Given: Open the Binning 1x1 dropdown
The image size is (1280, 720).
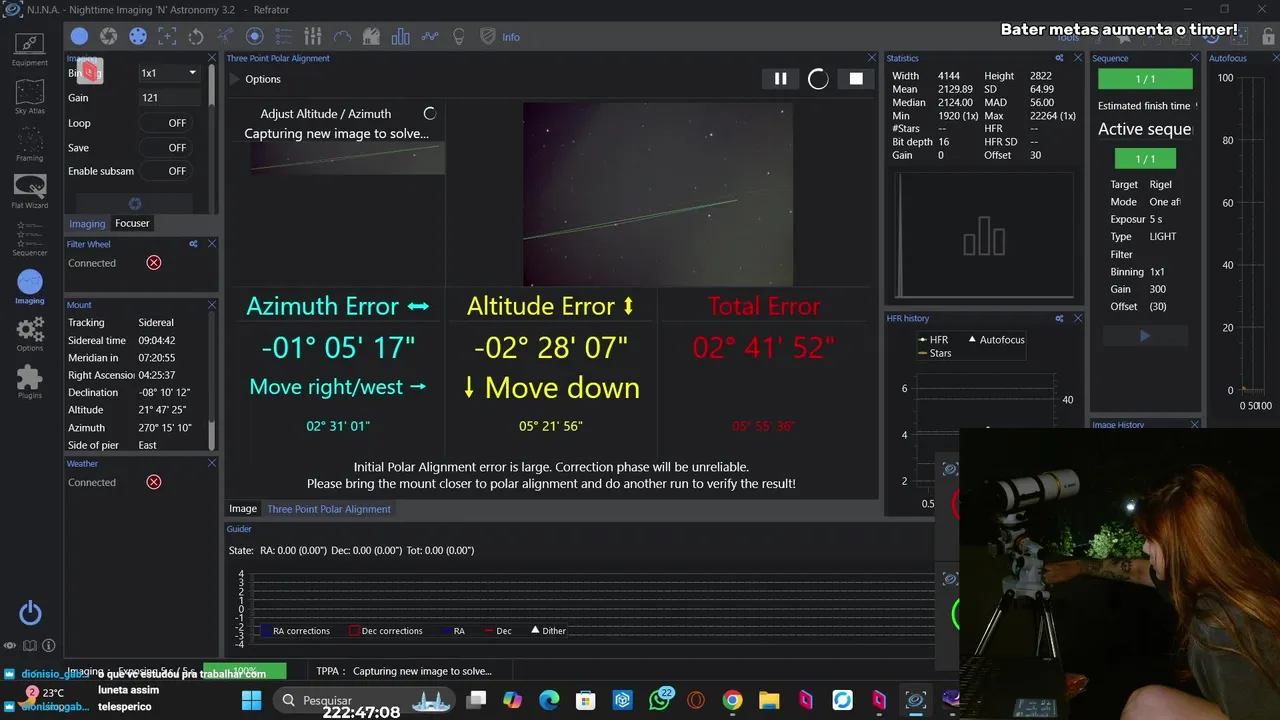Looking at the screenshot, I should pos(168,73).
